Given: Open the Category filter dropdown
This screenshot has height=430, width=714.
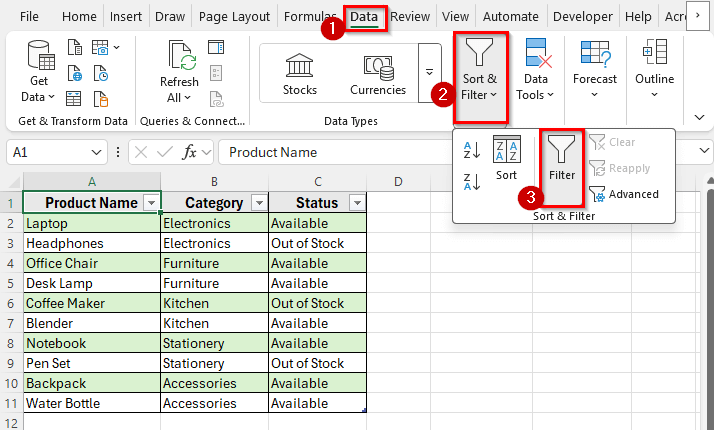Looking at the screenshot, I should [259, 203].
